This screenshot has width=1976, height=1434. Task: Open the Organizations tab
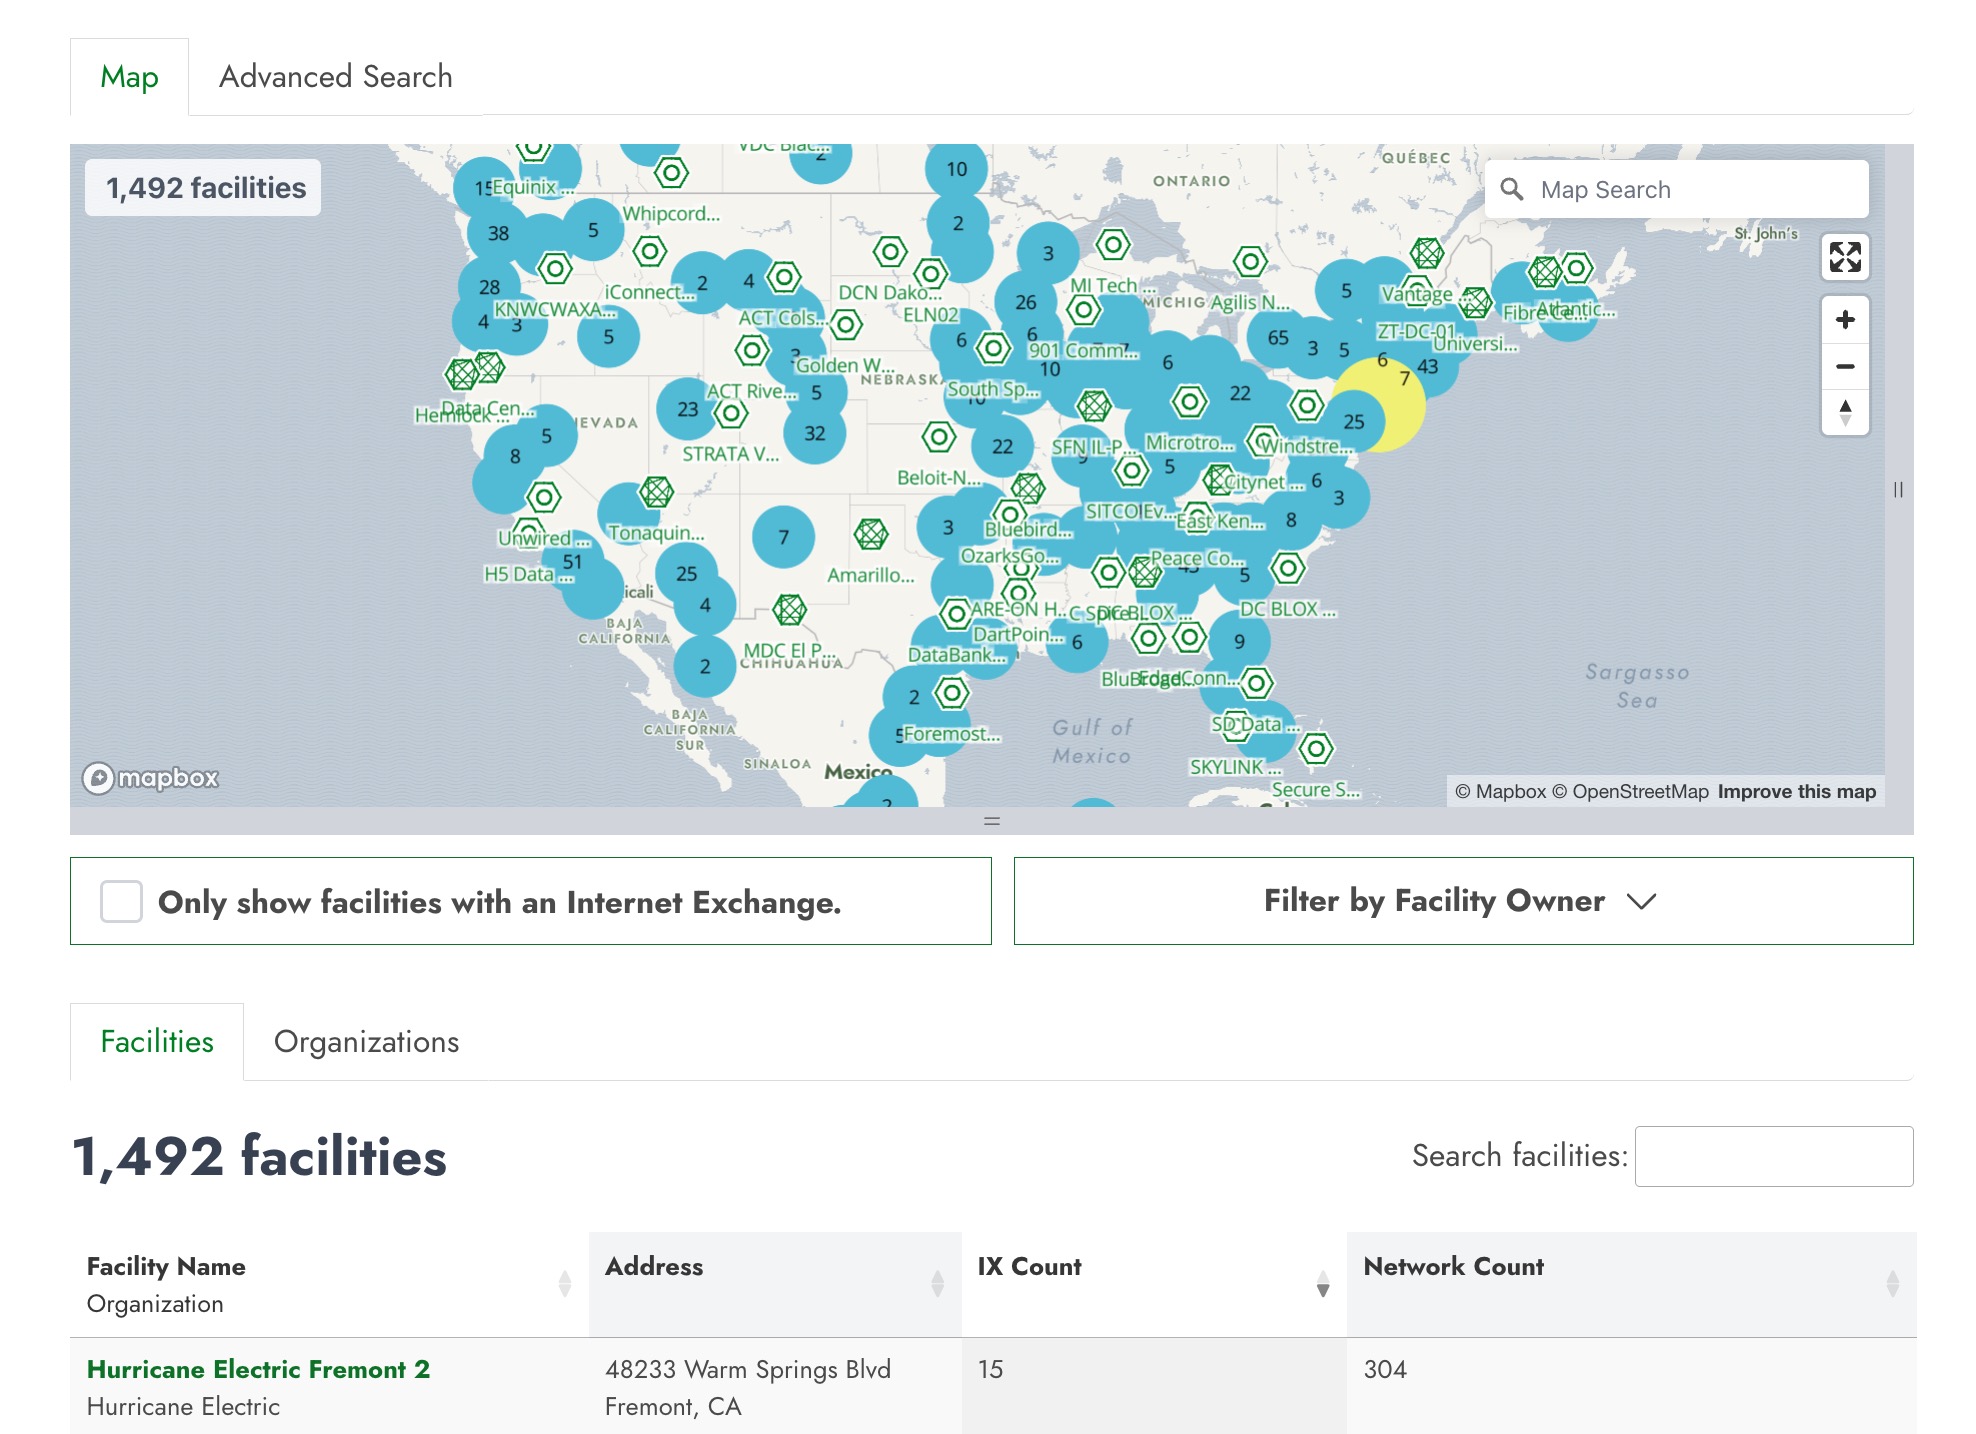point(366,1042)
